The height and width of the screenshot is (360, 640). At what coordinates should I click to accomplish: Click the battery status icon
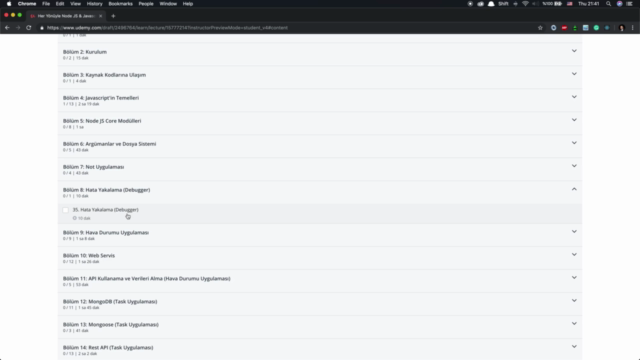558,4
